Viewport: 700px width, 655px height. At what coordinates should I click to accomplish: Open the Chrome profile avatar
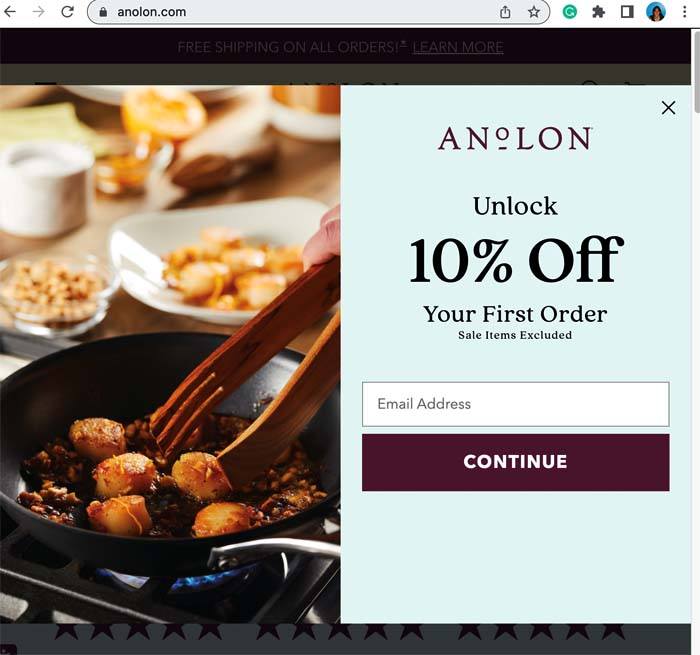656,12
